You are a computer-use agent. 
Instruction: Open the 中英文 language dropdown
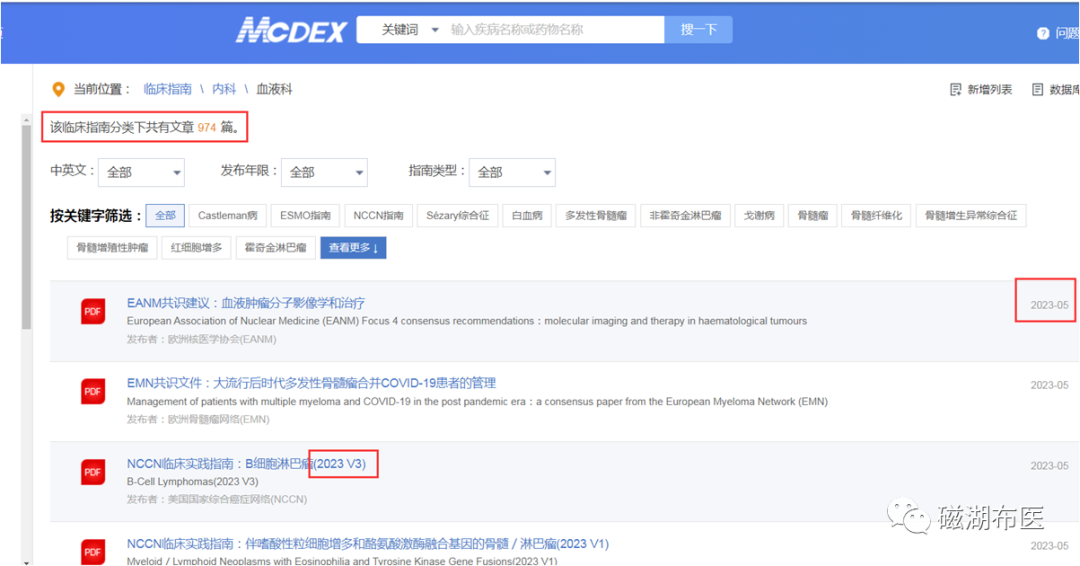(141, 172)
